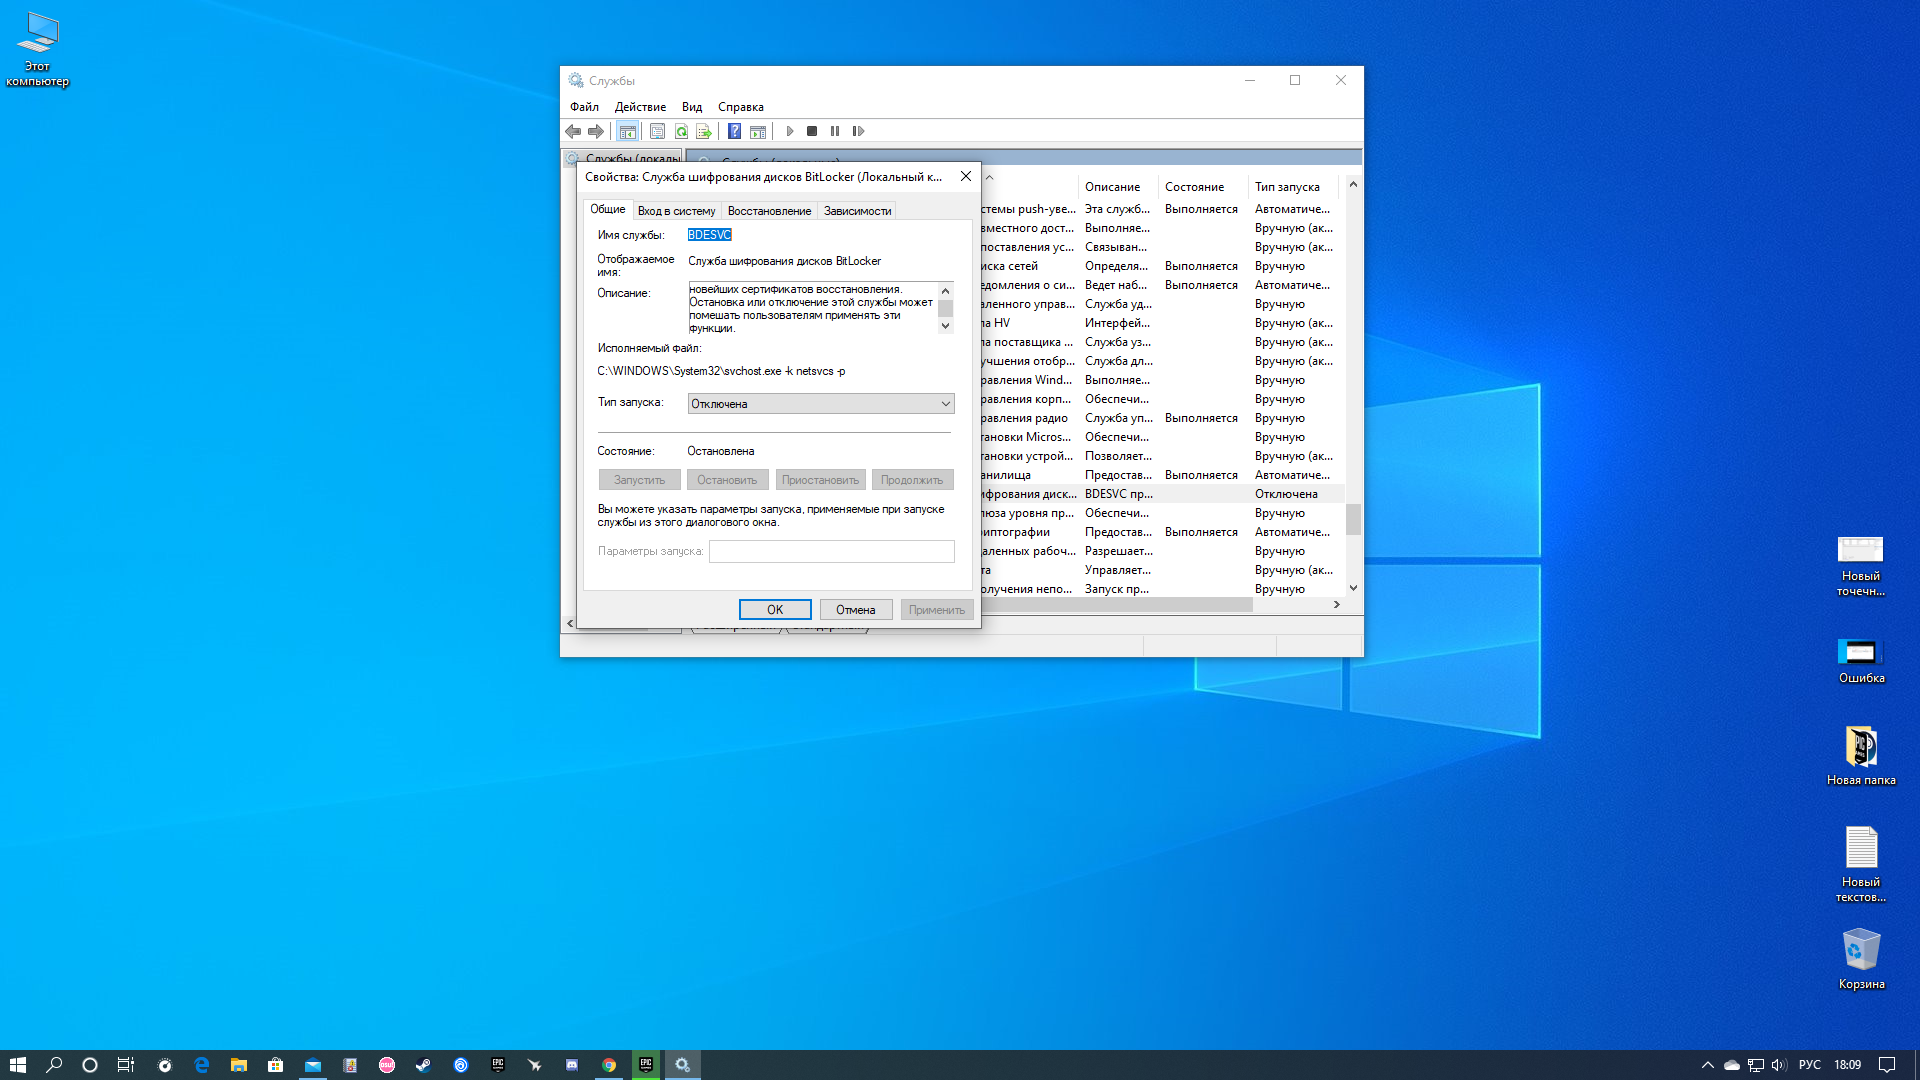Open Google Chrome from taskbar

[608, 1065]
